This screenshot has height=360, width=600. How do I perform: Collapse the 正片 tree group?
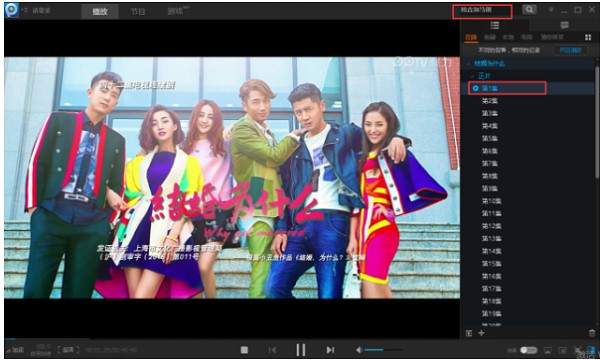coord(473,76)
